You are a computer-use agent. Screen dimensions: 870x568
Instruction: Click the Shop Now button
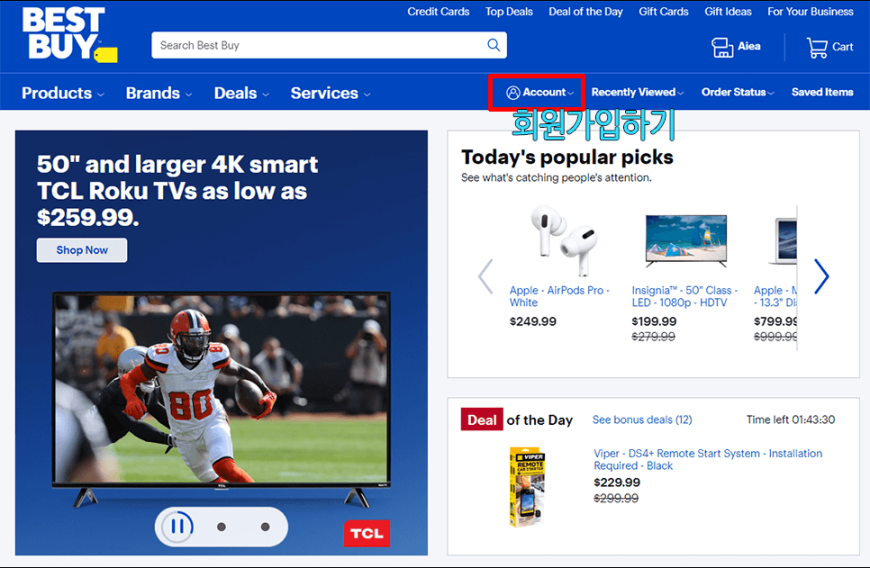[x=82, y=250]
